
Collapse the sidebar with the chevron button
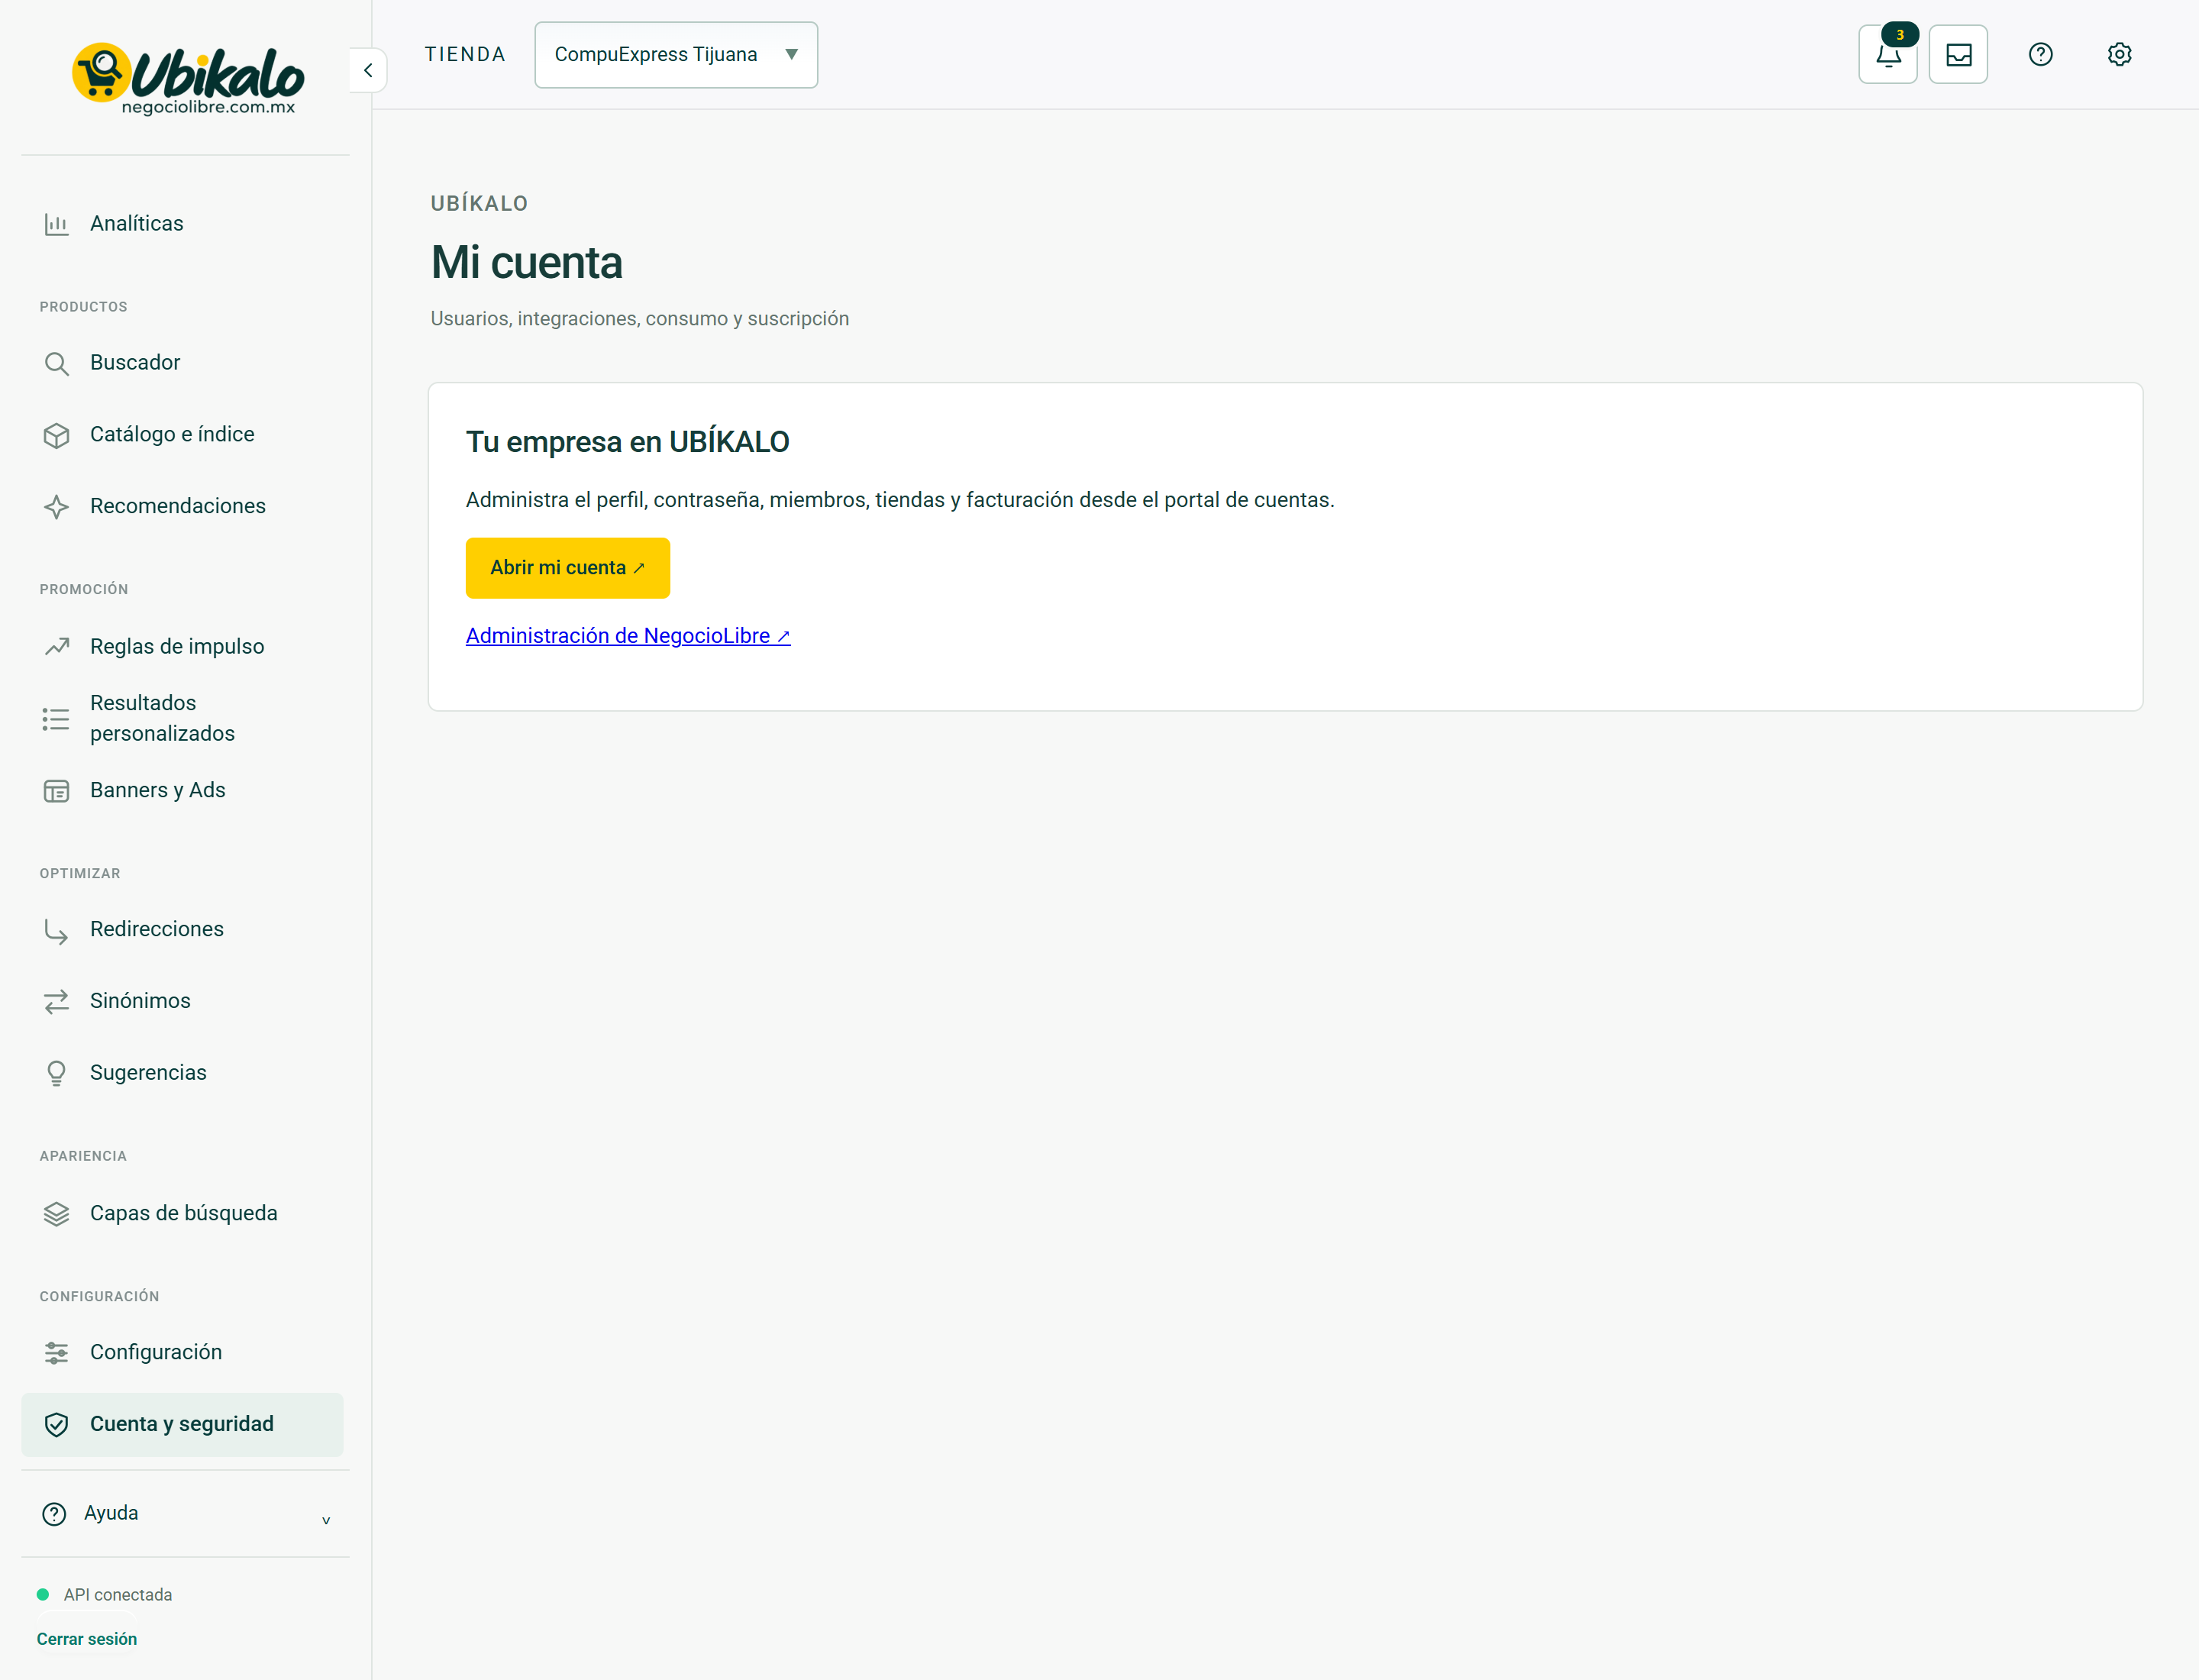(368, 70)
